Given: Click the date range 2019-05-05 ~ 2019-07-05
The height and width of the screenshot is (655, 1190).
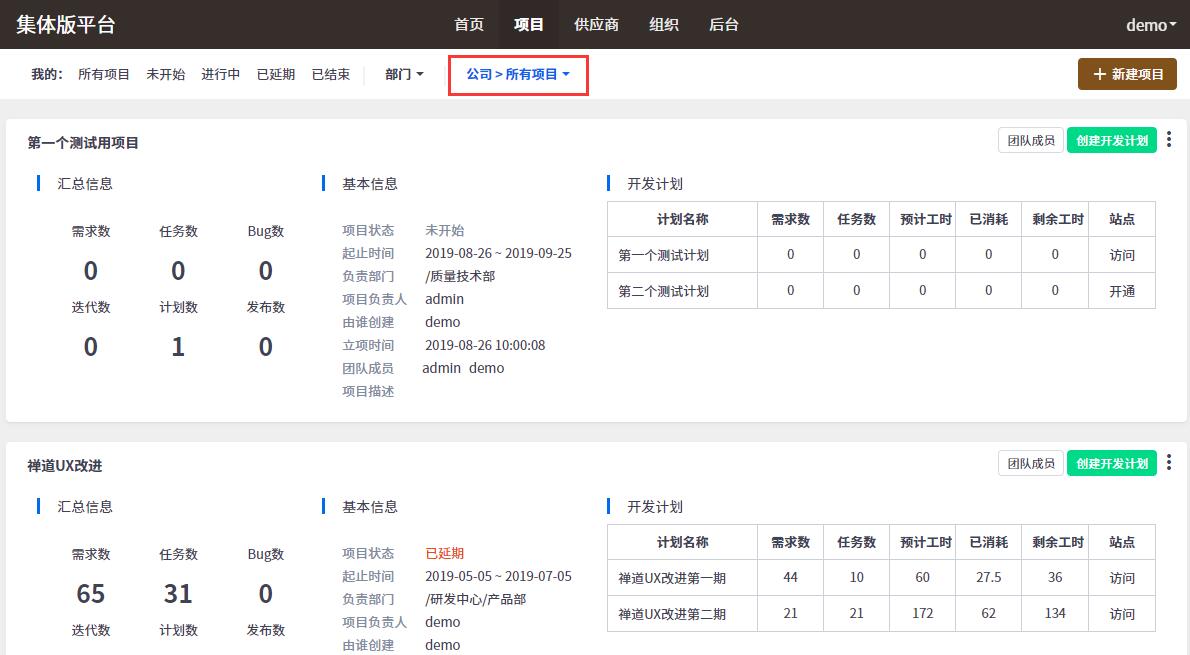Looking at the screenshot, I should coord(498,576).
